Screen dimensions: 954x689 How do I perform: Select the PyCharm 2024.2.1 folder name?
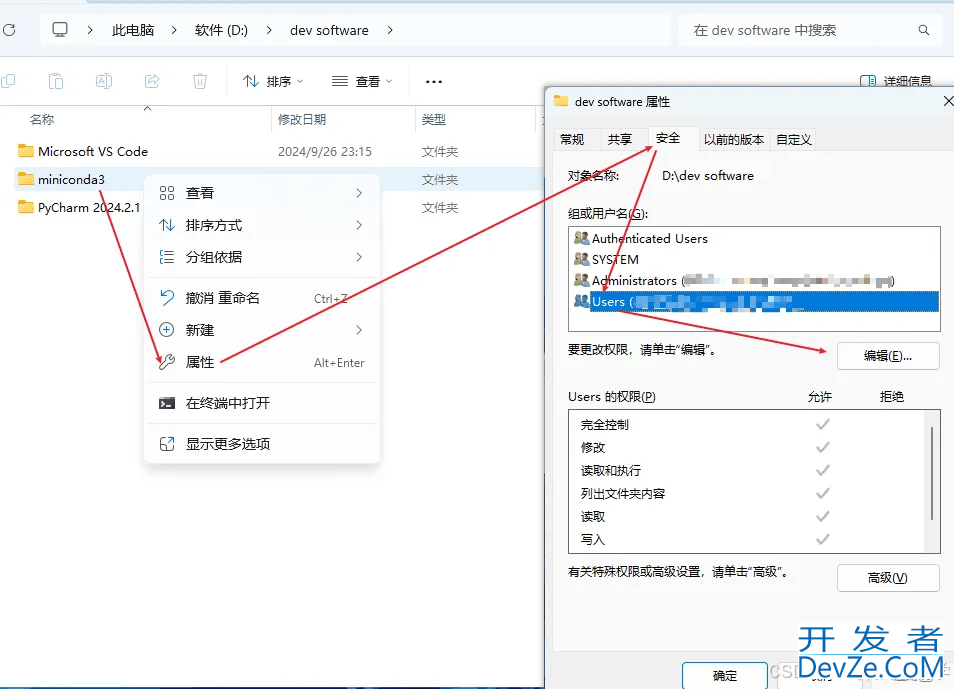[89, 208]
